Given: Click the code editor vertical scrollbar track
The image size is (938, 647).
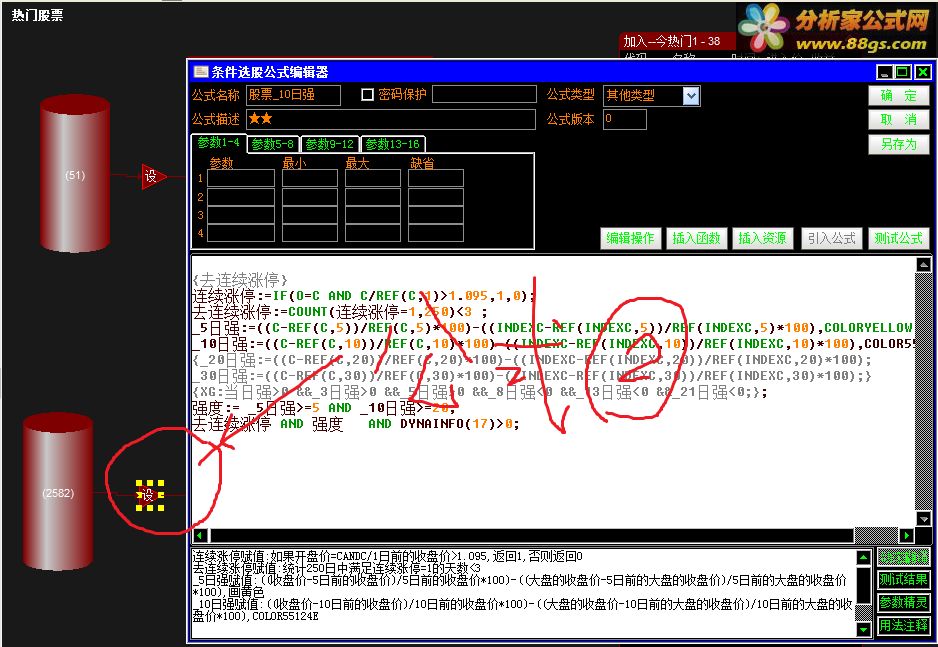Looking at the screenshot, I should click(923, 392).
